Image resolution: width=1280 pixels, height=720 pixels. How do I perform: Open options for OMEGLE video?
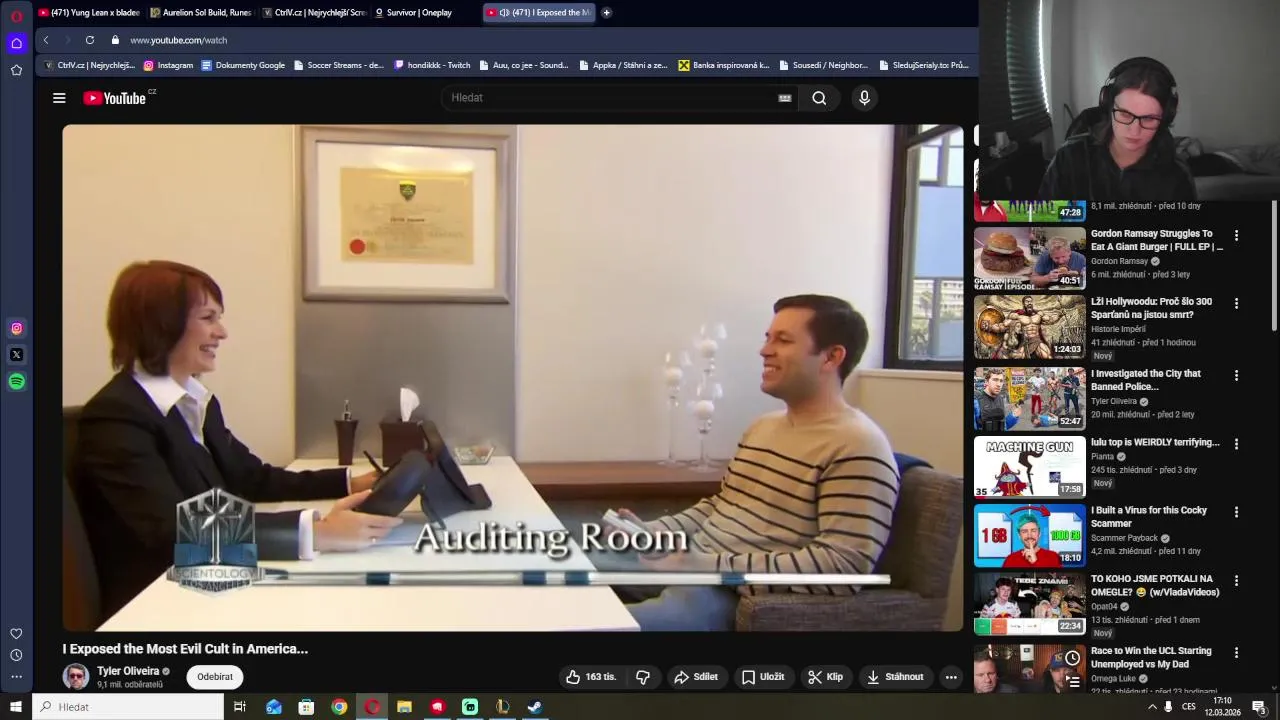tap(1236, 580)
